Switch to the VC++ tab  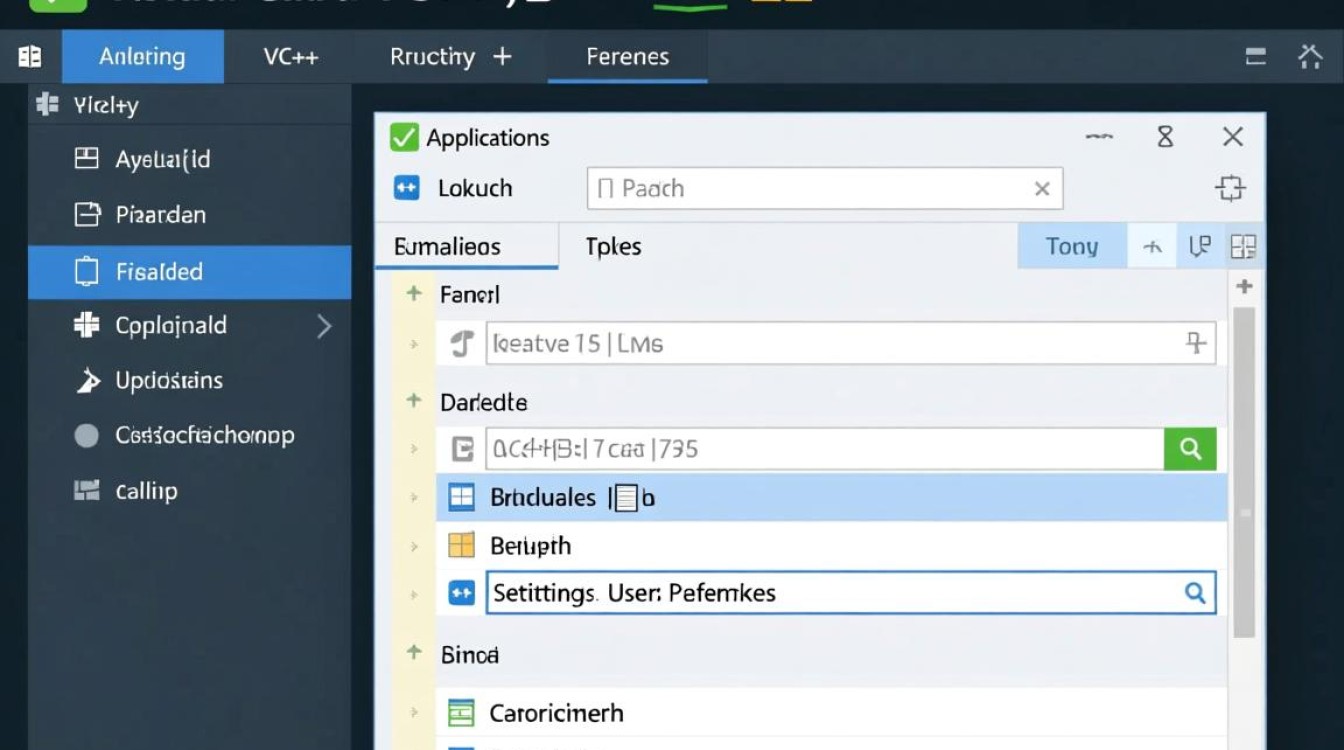tap(291, 57)
